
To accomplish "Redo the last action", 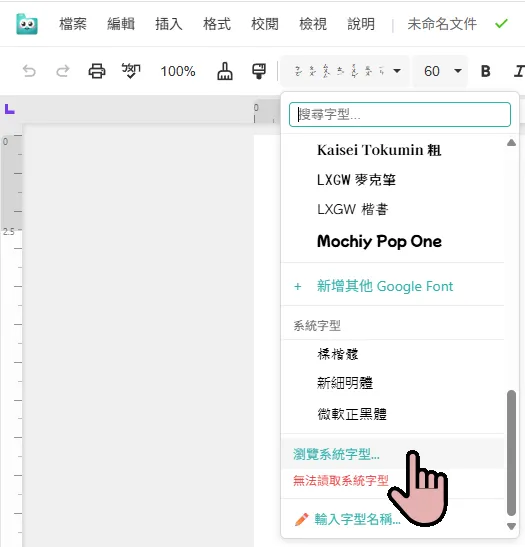I will click(x=63, y=71).
